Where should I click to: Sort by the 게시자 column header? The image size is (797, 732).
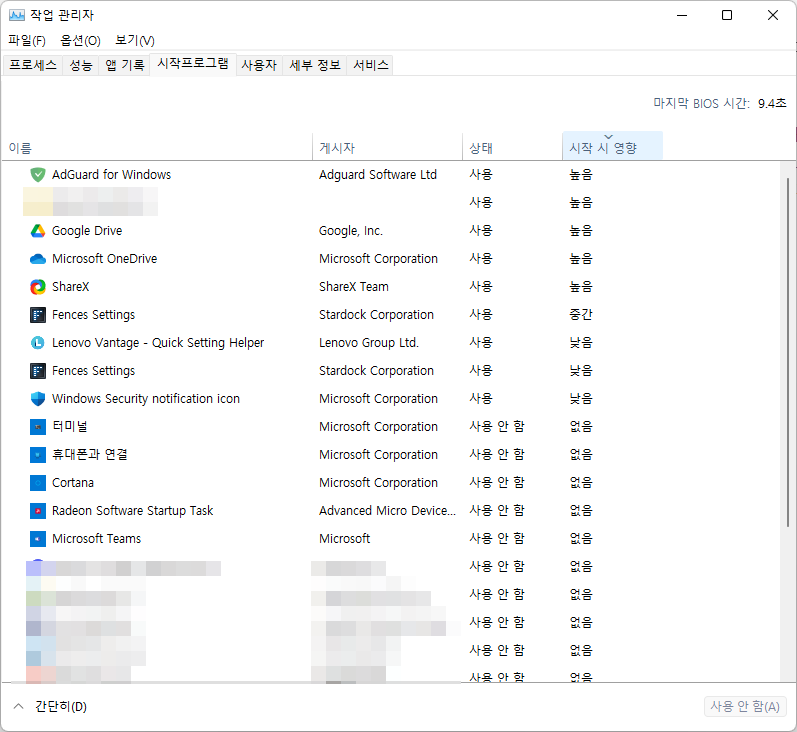pyautogui.click(x=388, y=148)
